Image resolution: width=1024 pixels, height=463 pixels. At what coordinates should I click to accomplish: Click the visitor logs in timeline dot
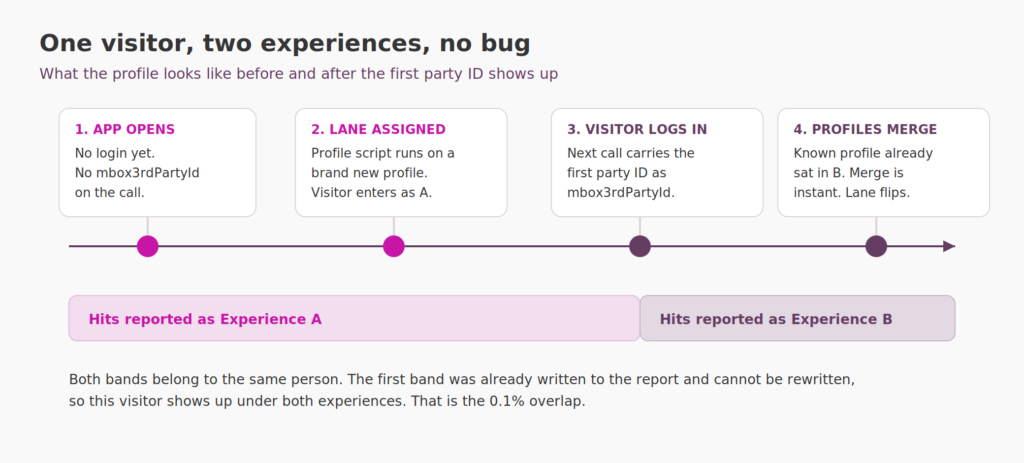(640, 246)
